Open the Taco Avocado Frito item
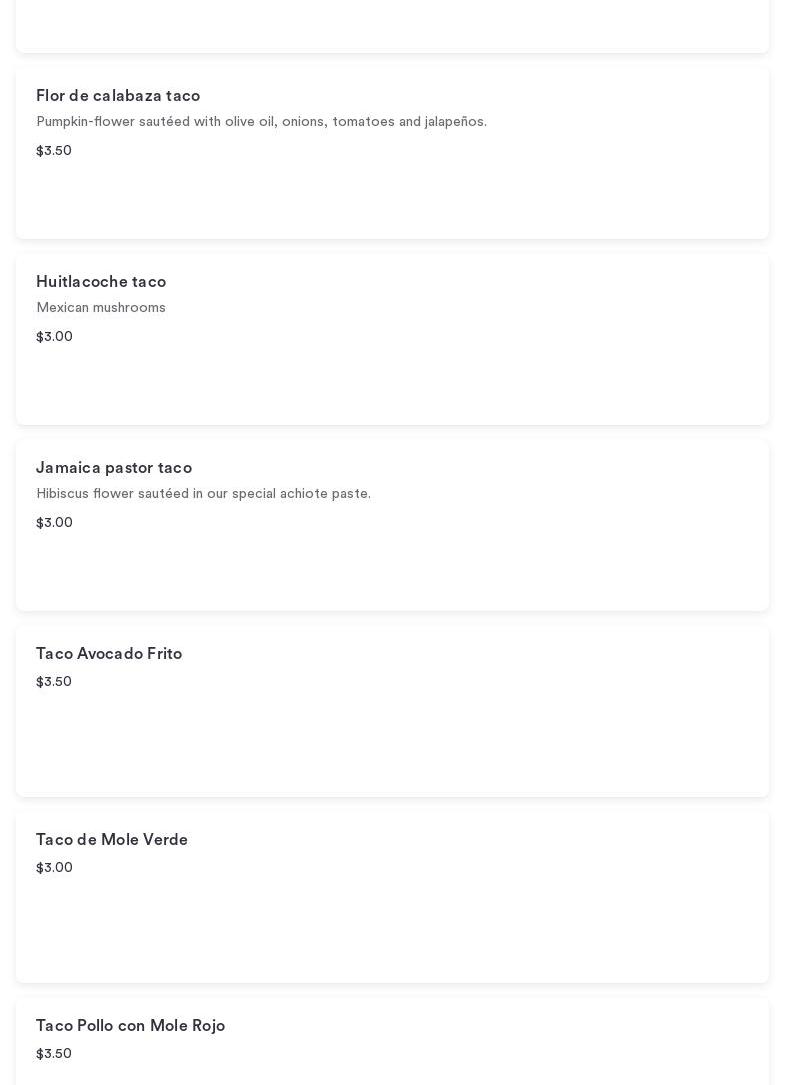This screenshot has height=1085, width=785. (109, 654)
